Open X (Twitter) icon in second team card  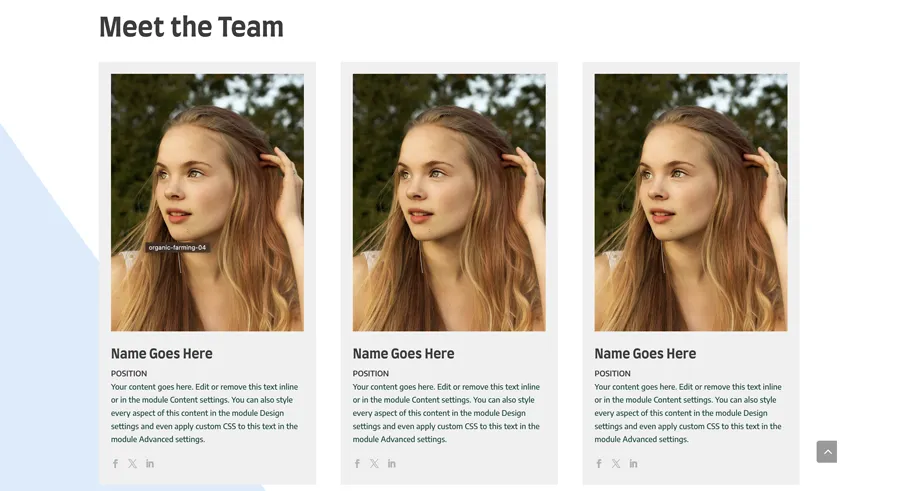374,463
